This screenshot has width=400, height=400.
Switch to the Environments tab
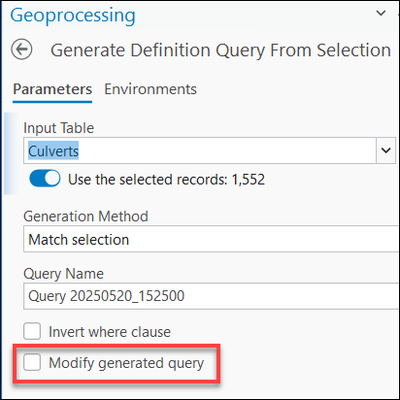point(150,89)
